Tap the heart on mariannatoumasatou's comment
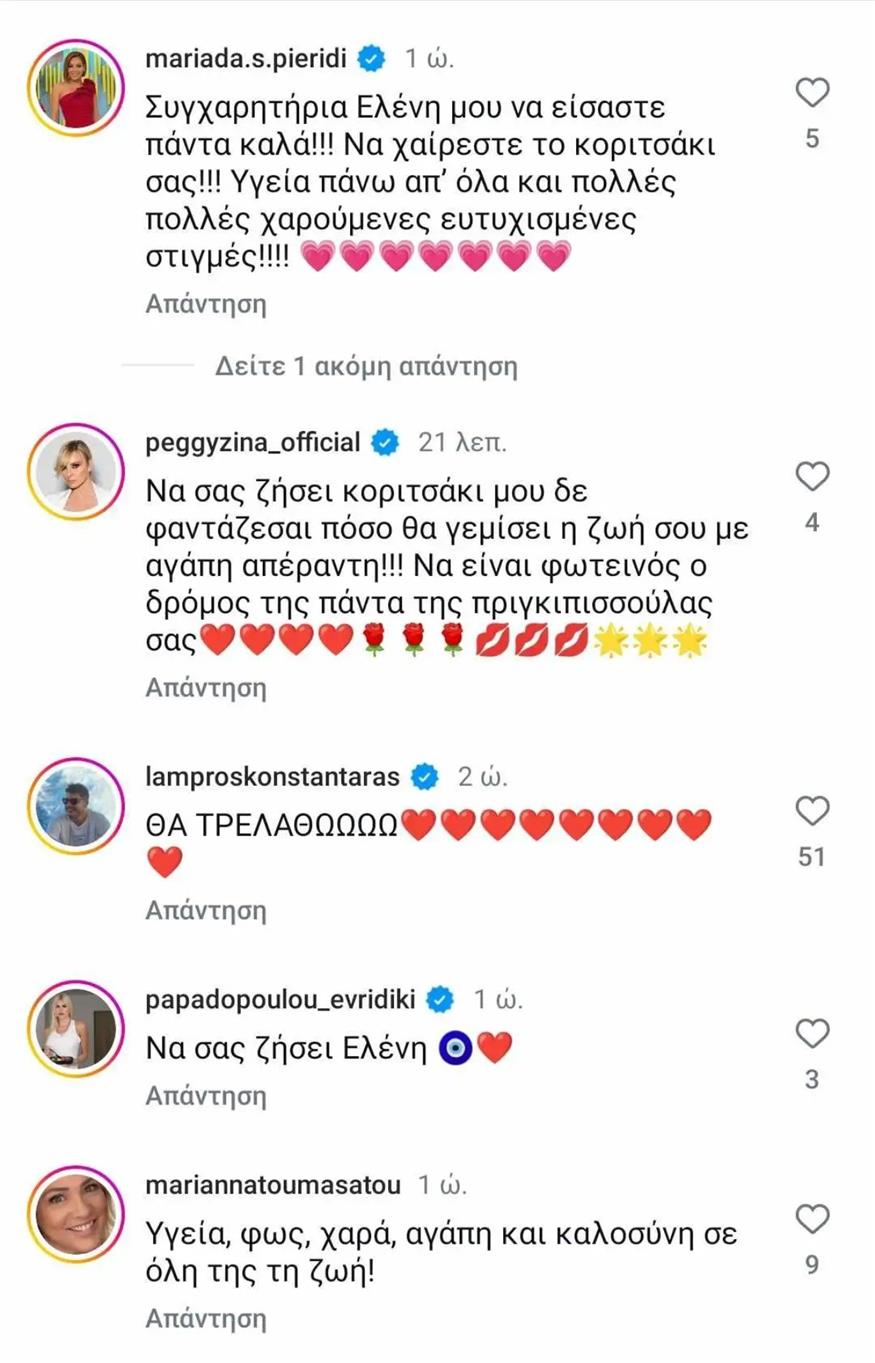Image resolution: width=875 pixels, height=1363 pixels. (812, 1219)
